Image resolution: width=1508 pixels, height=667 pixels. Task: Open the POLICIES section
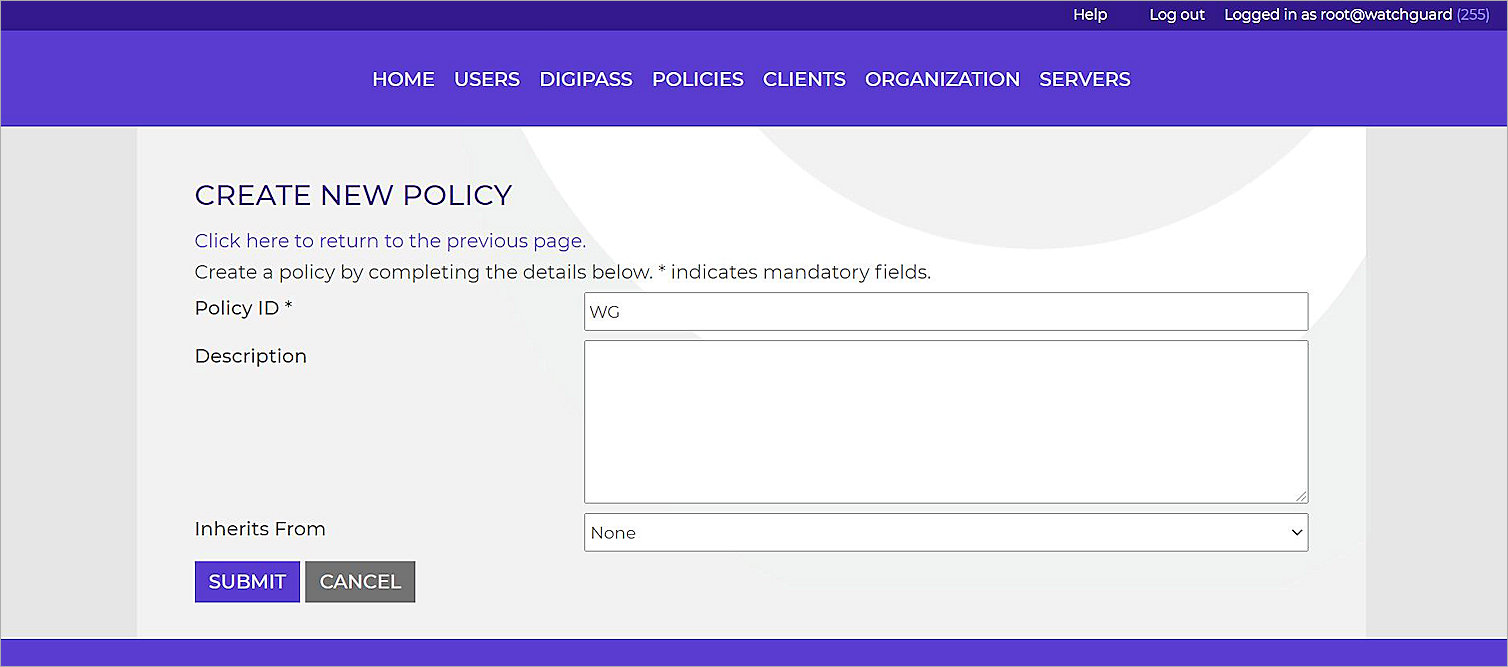click(697, 79)
